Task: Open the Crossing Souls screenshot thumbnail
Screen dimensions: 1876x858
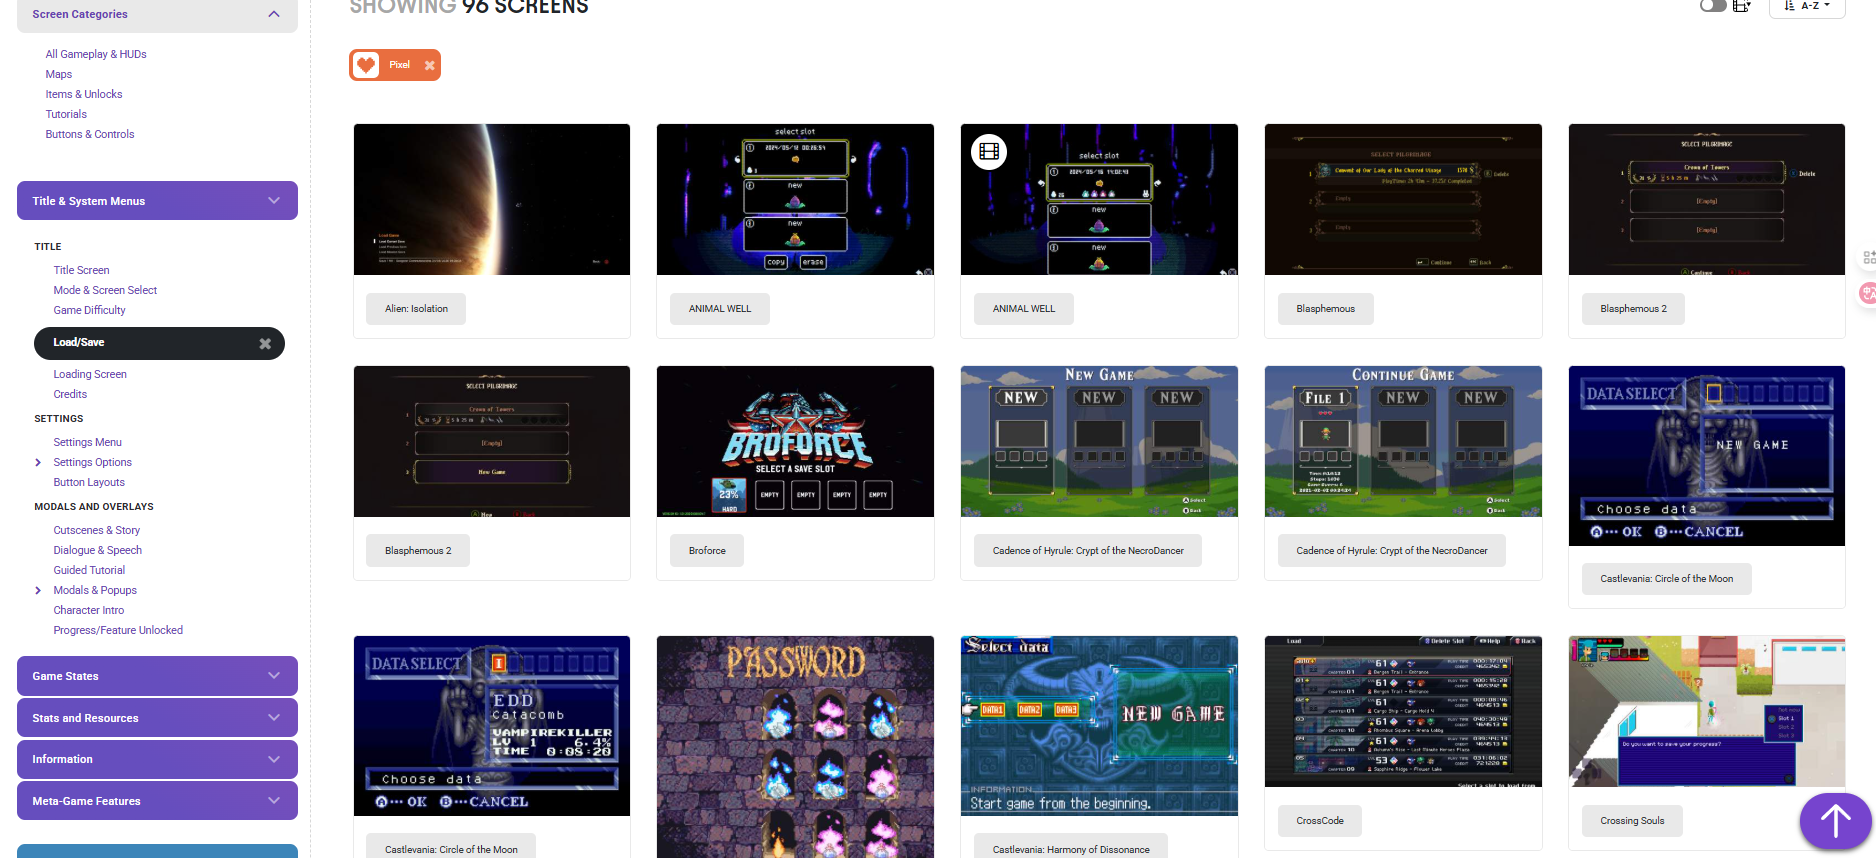Action: pos(1707,711)
